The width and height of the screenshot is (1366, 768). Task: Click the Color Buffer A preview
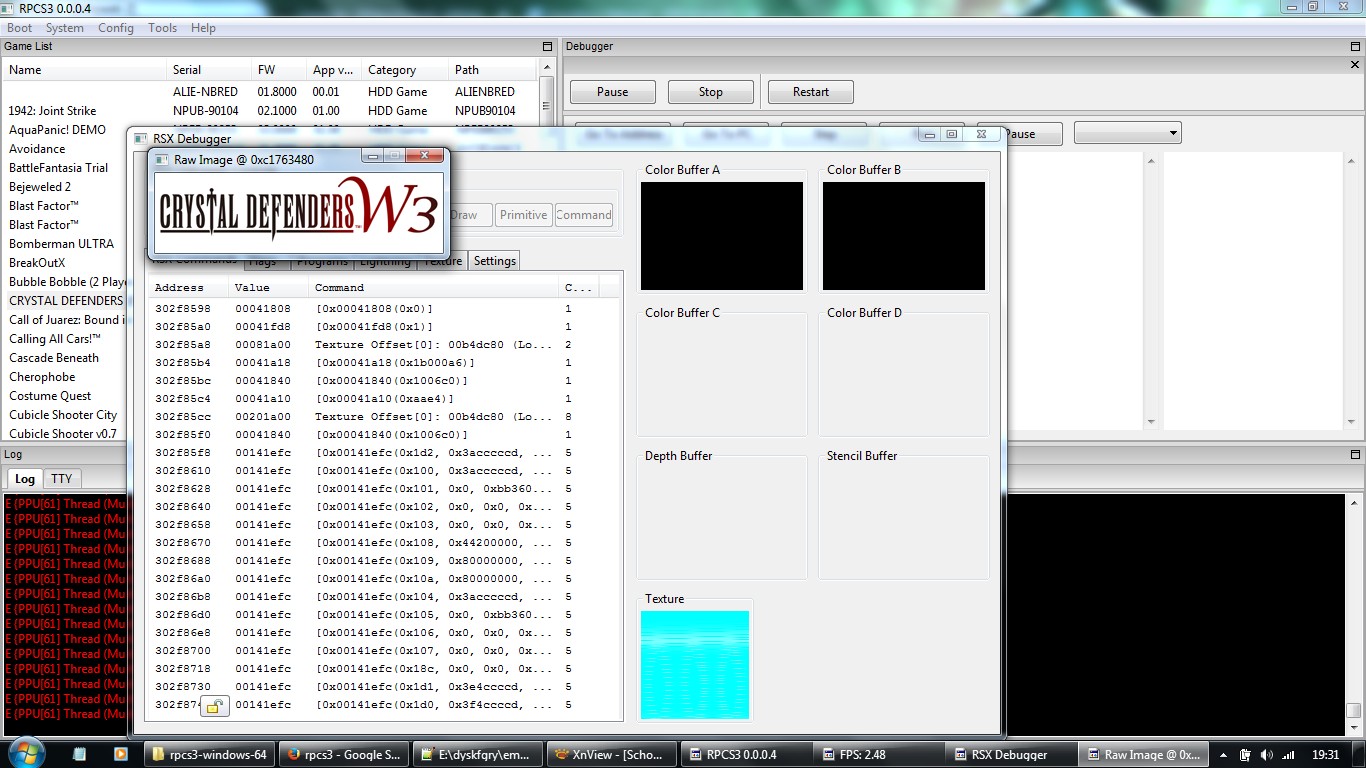click(721, 236)
